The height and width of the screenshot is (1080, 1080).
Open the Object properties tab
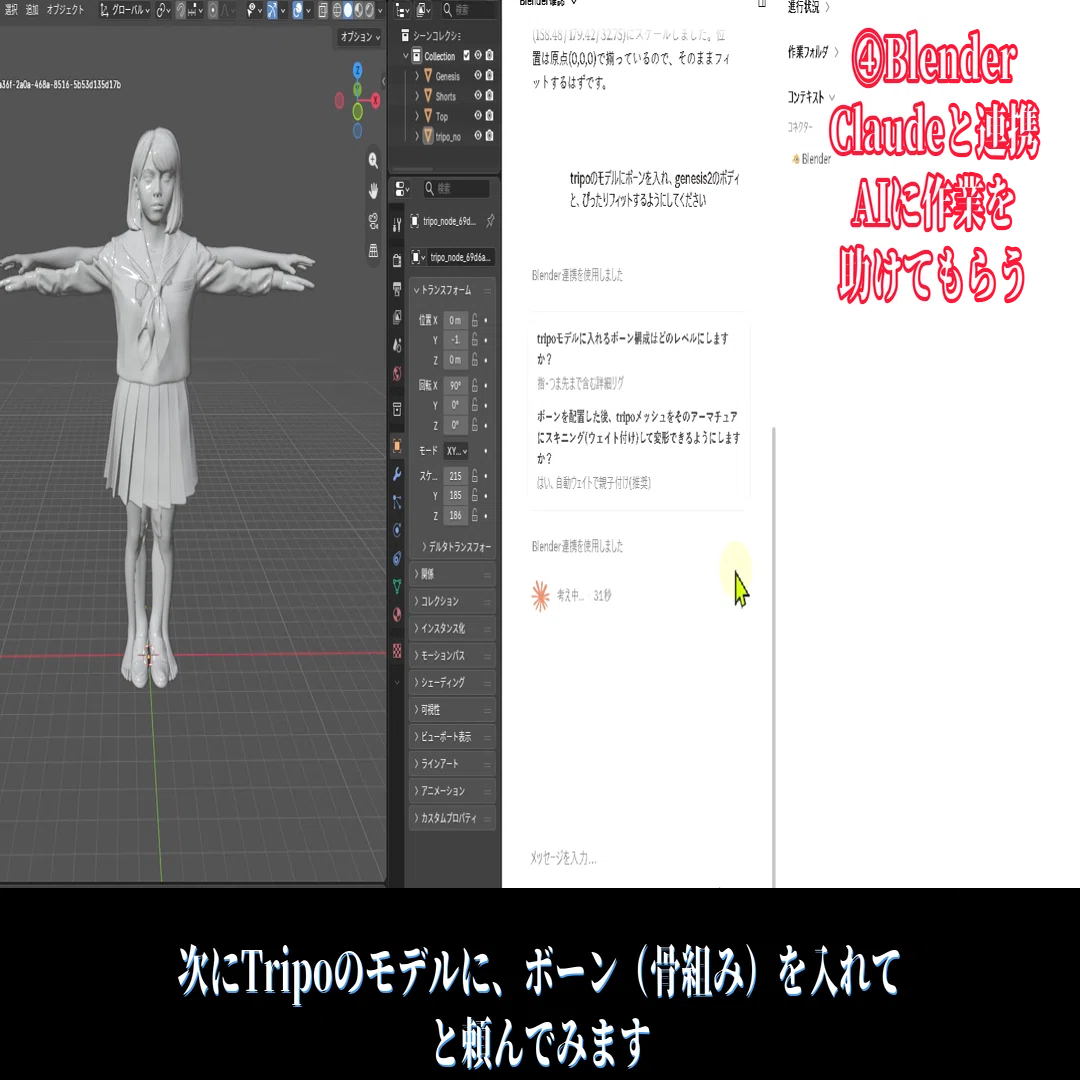click(397, 446)
